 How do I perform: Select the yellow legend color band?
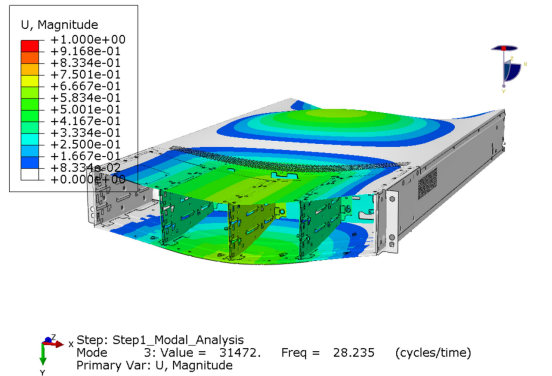coord(30,81)
